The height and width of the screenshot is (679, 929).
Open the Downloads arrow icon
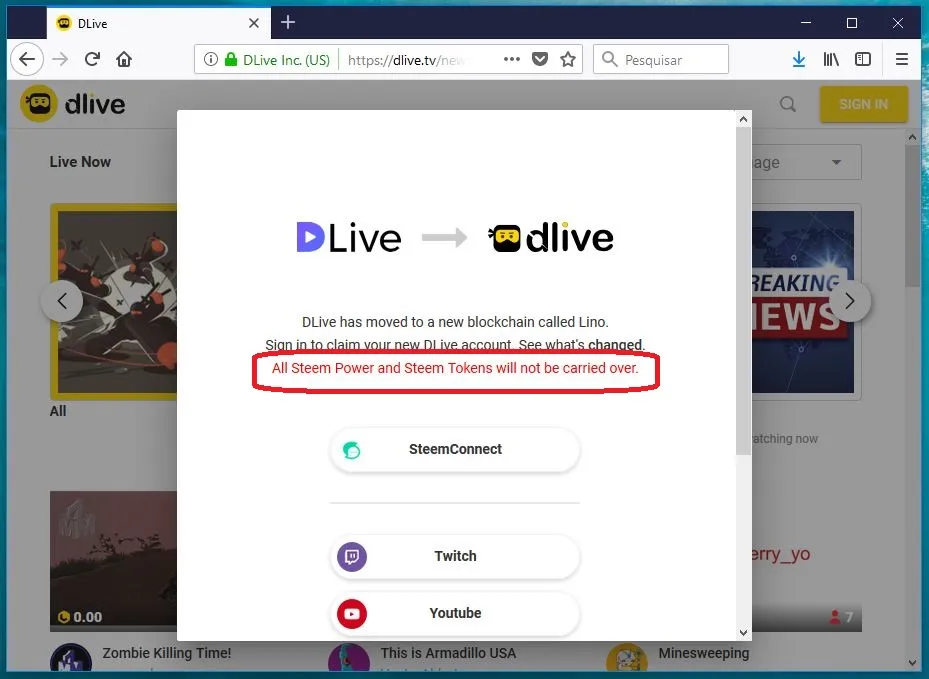798,59
